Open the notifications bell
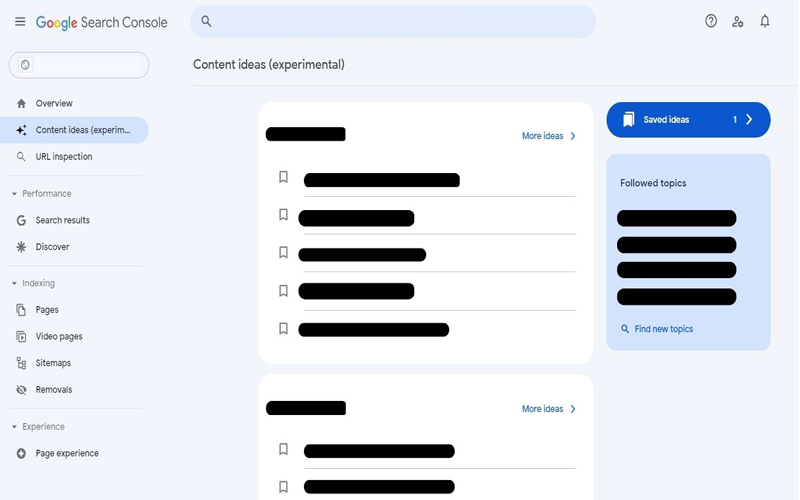Image resolution: width=800 pixels, height=500 pixels. 764,21
